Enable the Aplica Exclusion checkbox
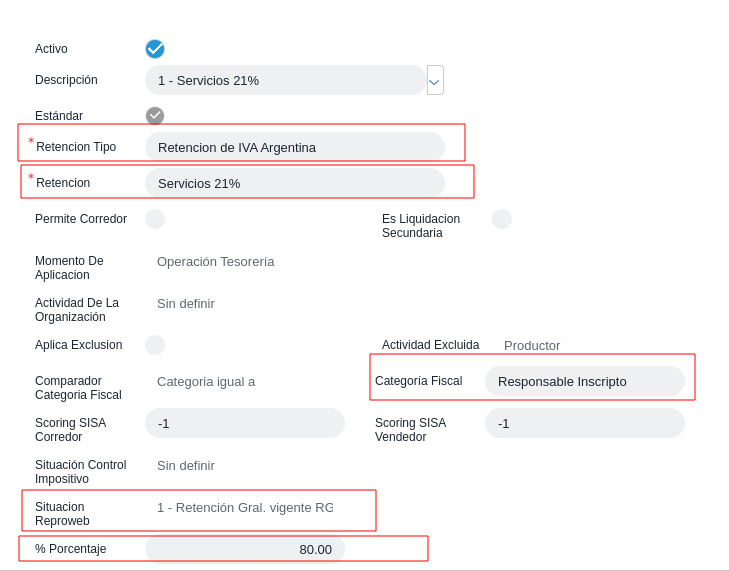729x571 pixels. click(x=155, y=345)
